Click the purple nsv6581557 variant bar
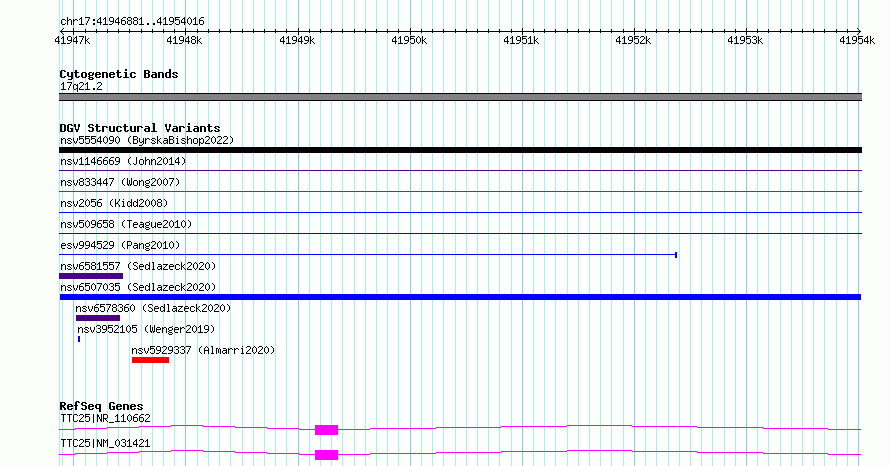Image resolution: width=890 pixels, height=466 pixels. point(91,276)
